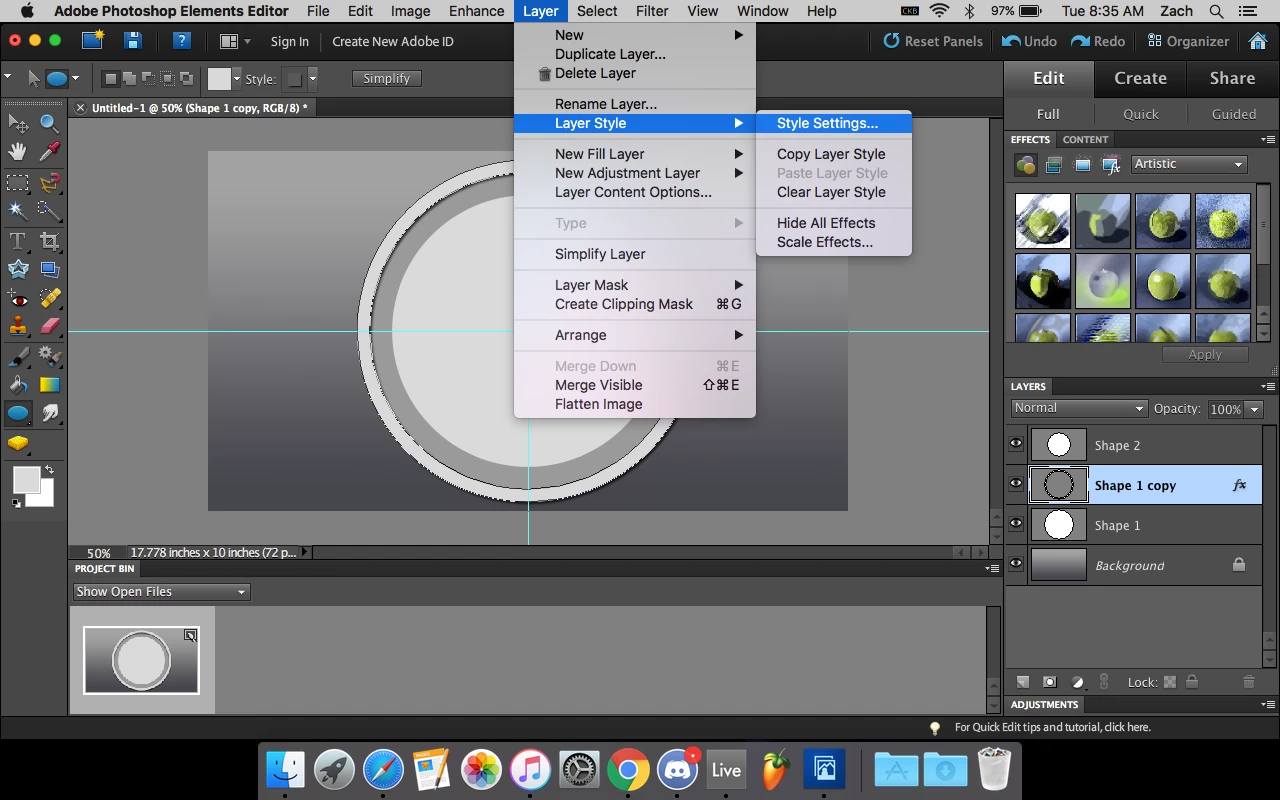The image size is (1280, 800).
Task: Enable Add to shape area mode
Action: tap(128, 79)
